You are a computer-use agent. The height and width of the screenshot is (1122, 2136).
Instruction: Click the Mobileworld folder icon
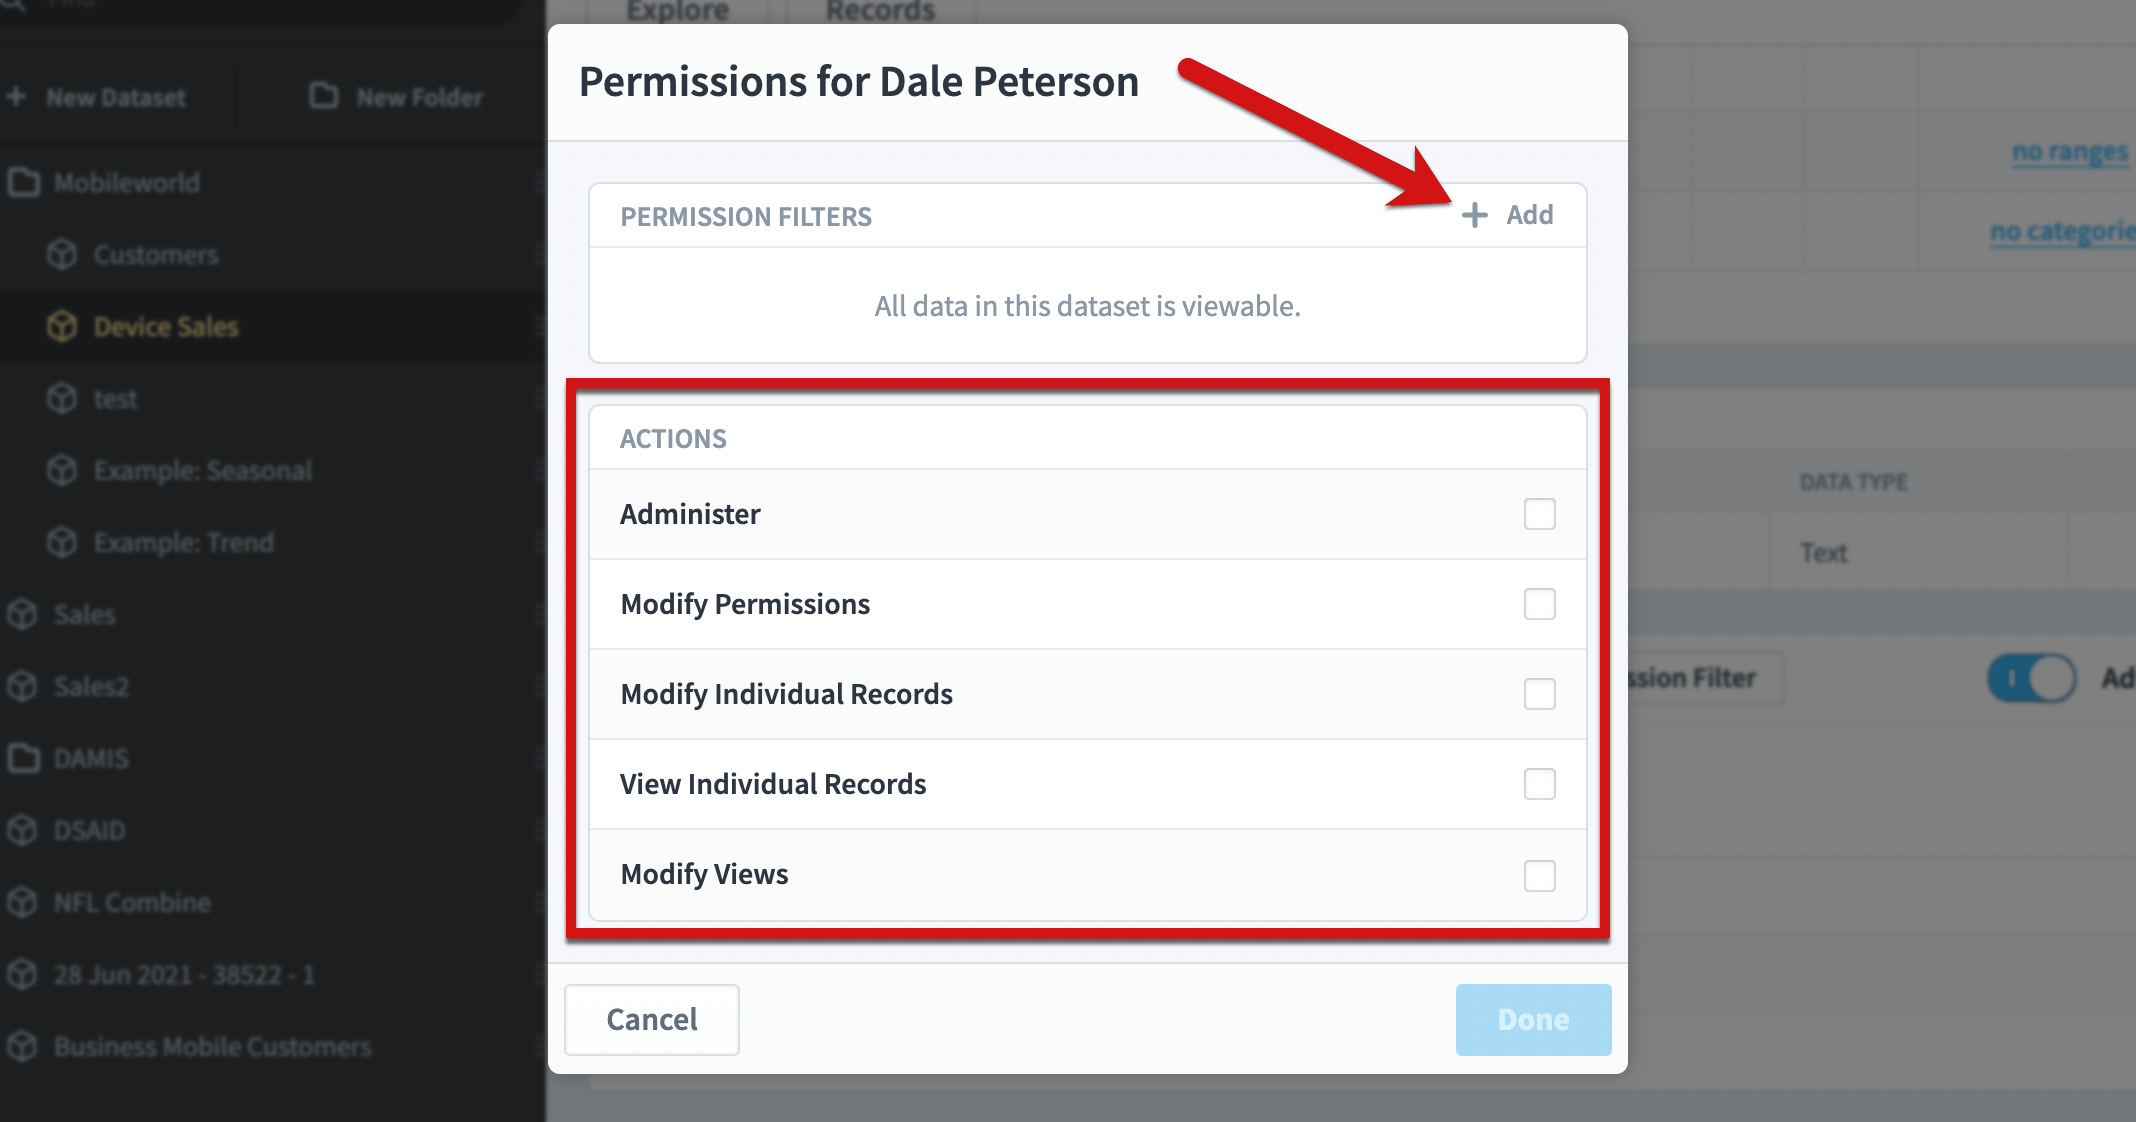[x=23, y=183]
